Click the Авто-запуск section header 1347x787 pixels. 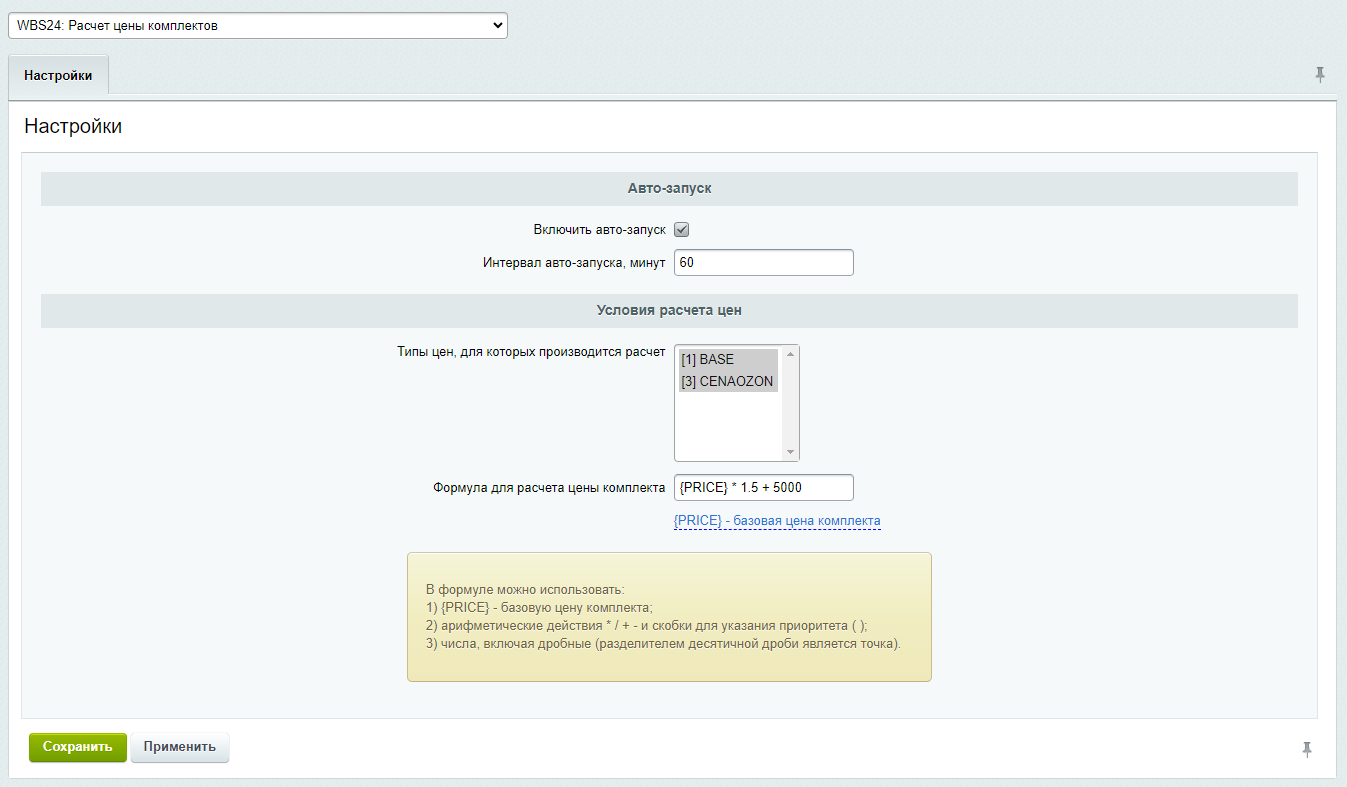[669, 188]
